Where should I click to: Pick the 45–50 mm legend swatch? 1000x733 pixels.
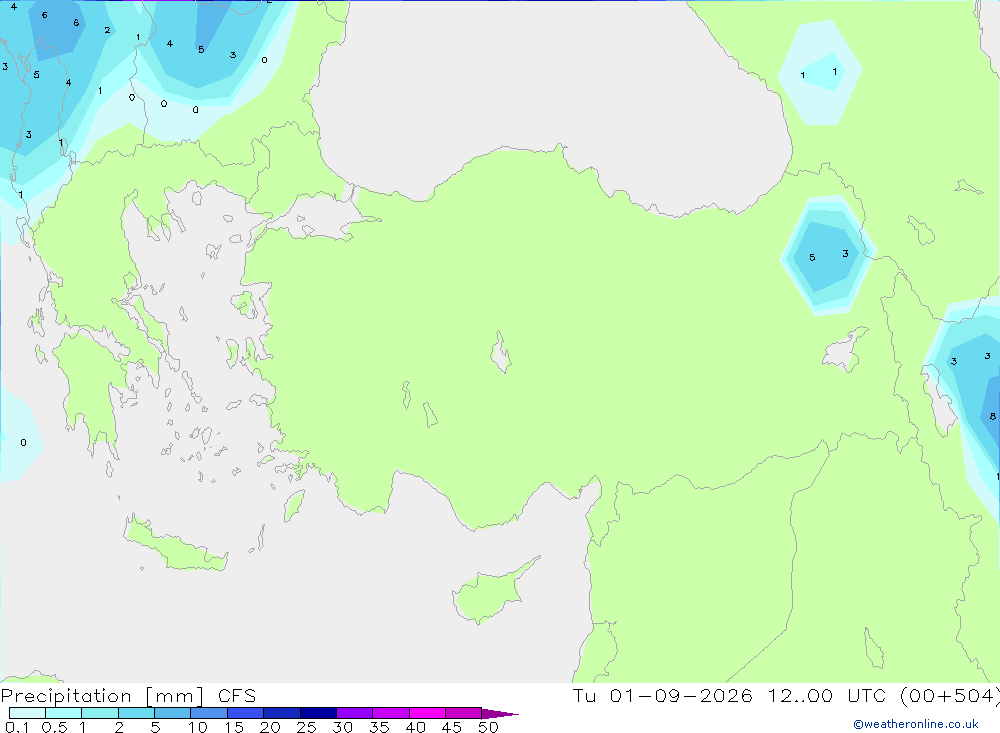(x=464, y=713)
